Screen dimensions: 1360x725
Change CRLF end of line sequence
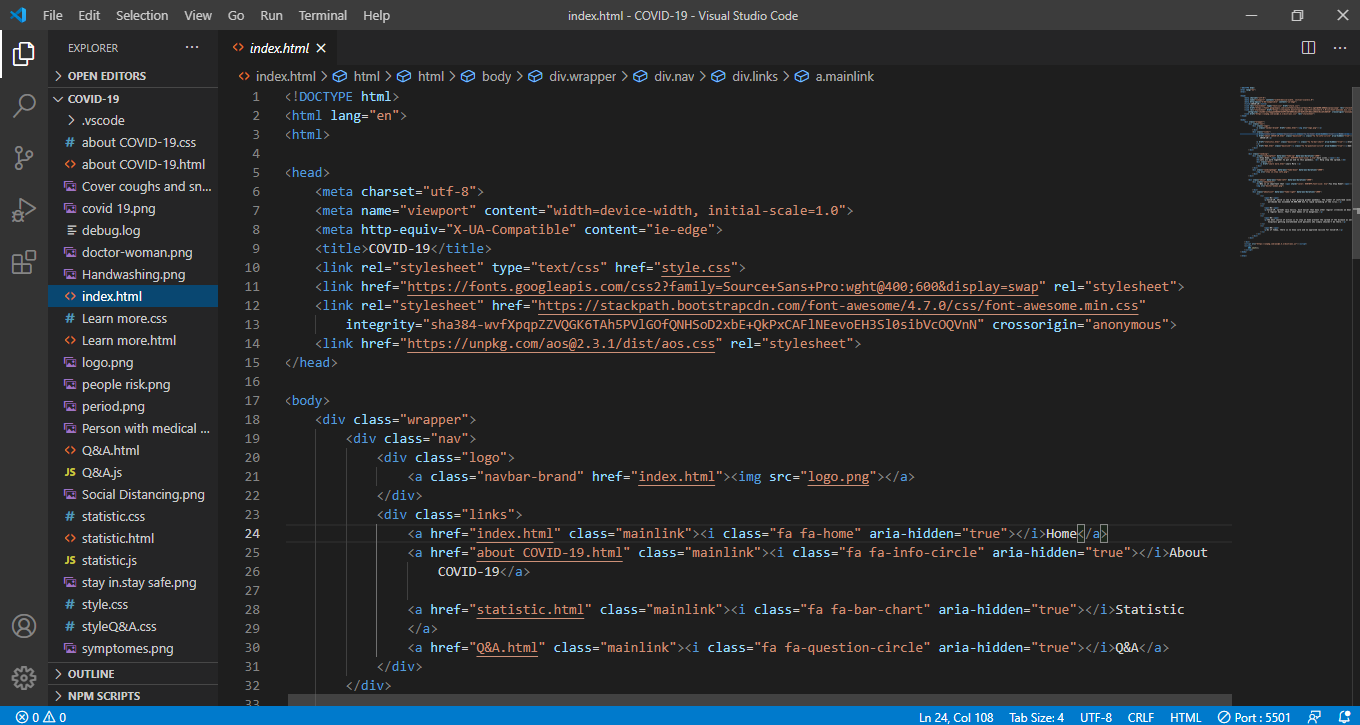click(x=1141, y=717)
